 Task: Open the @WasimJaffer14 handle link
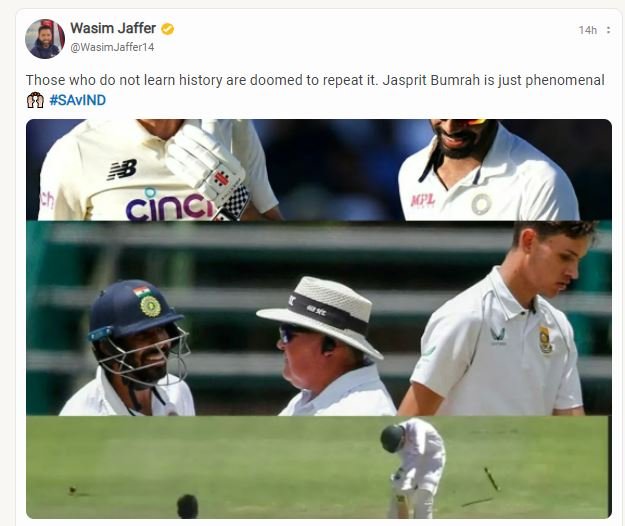click(112, 47)
